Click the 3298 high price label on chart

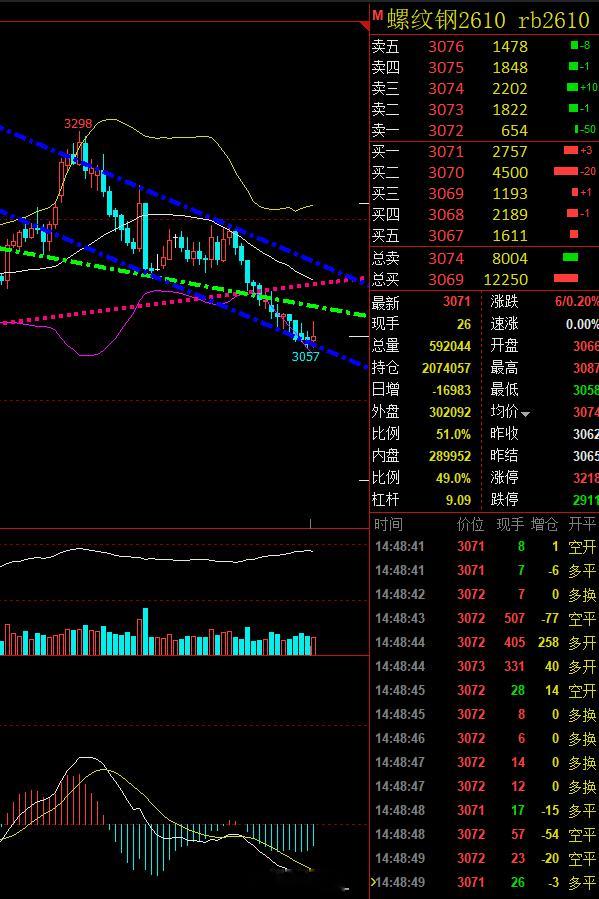pos(78,124)
